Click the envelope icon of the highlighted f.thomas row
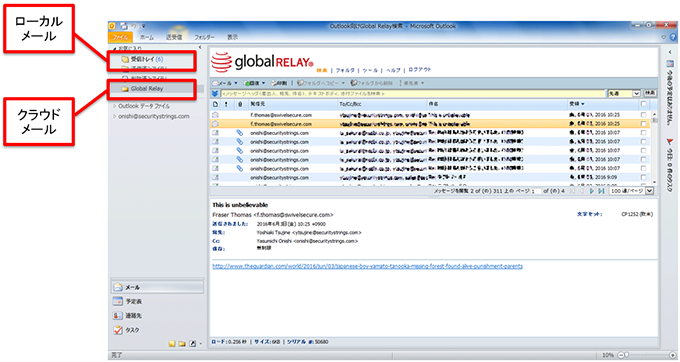The image size is (680, 362). [x=215, y=124]
